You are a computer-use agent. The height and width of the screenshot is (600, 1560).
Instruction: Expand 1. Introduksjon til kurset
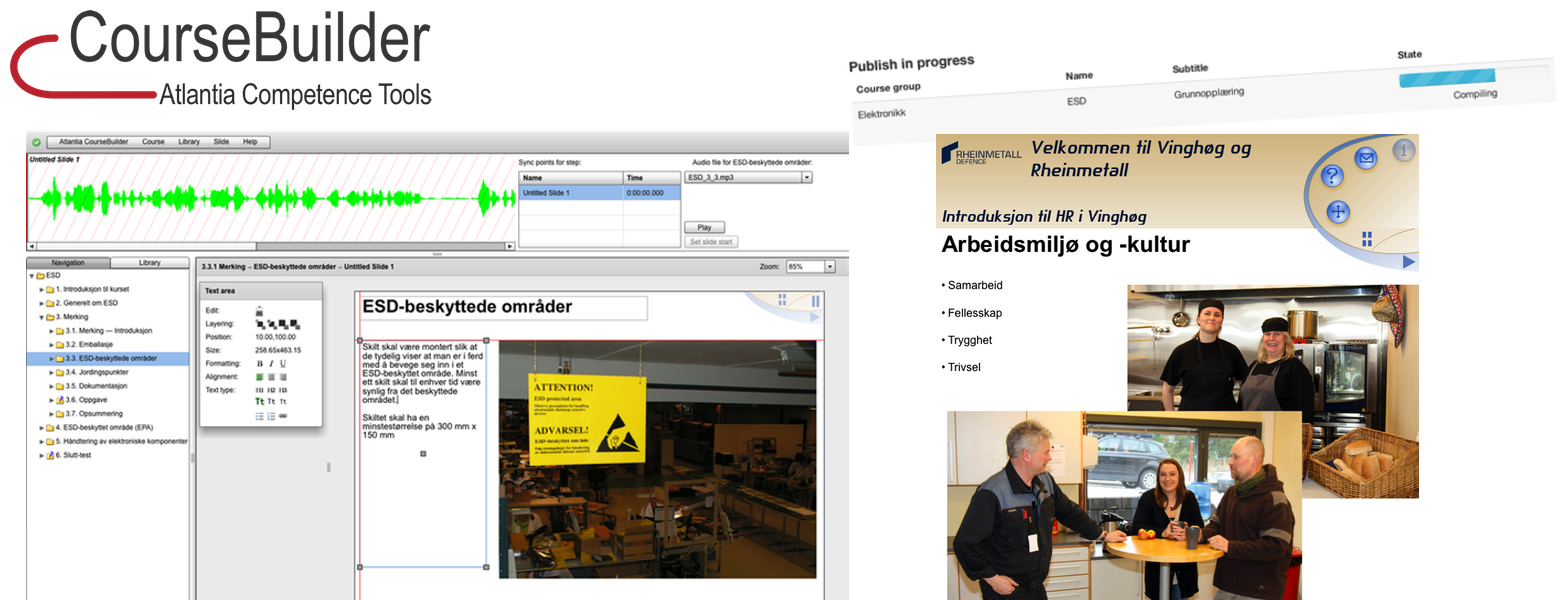(x=41, y=289)
